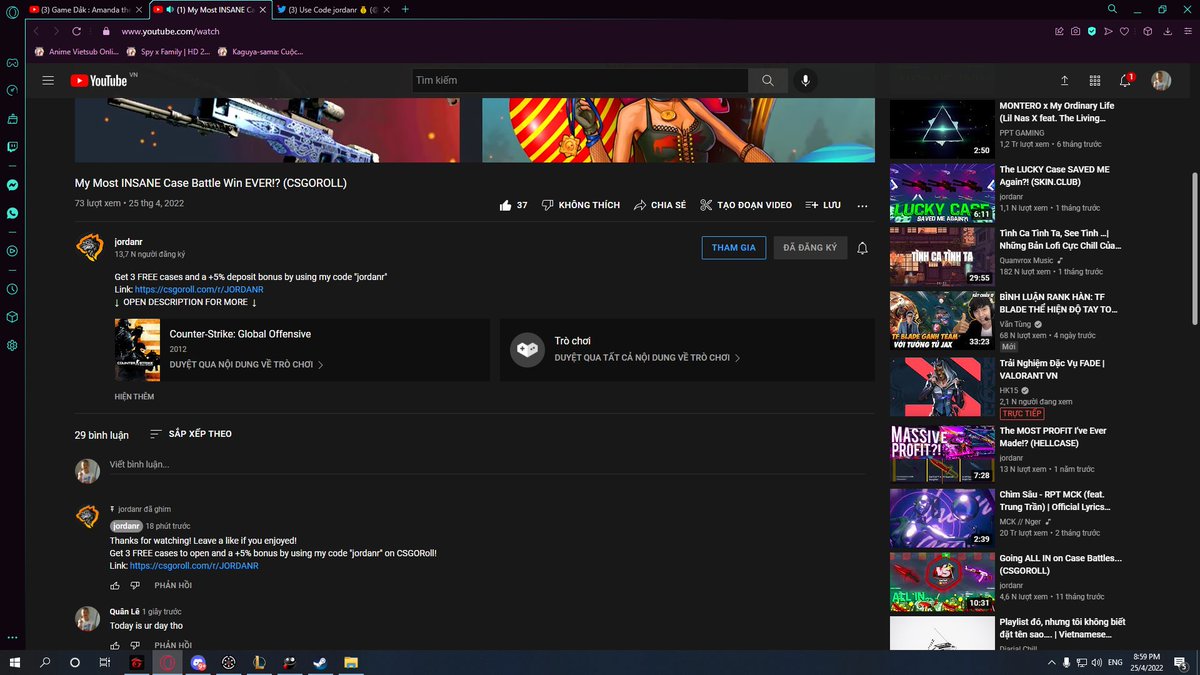Take a snapshot with camera icon
1200x675 pixels.
coord(1075,31)
